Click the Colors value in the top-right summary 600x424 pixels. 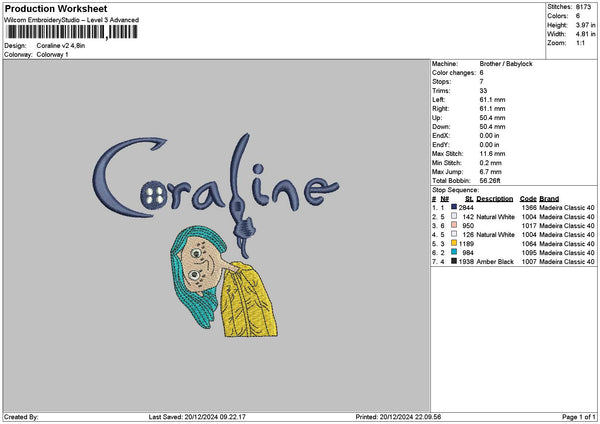[578, 16]
